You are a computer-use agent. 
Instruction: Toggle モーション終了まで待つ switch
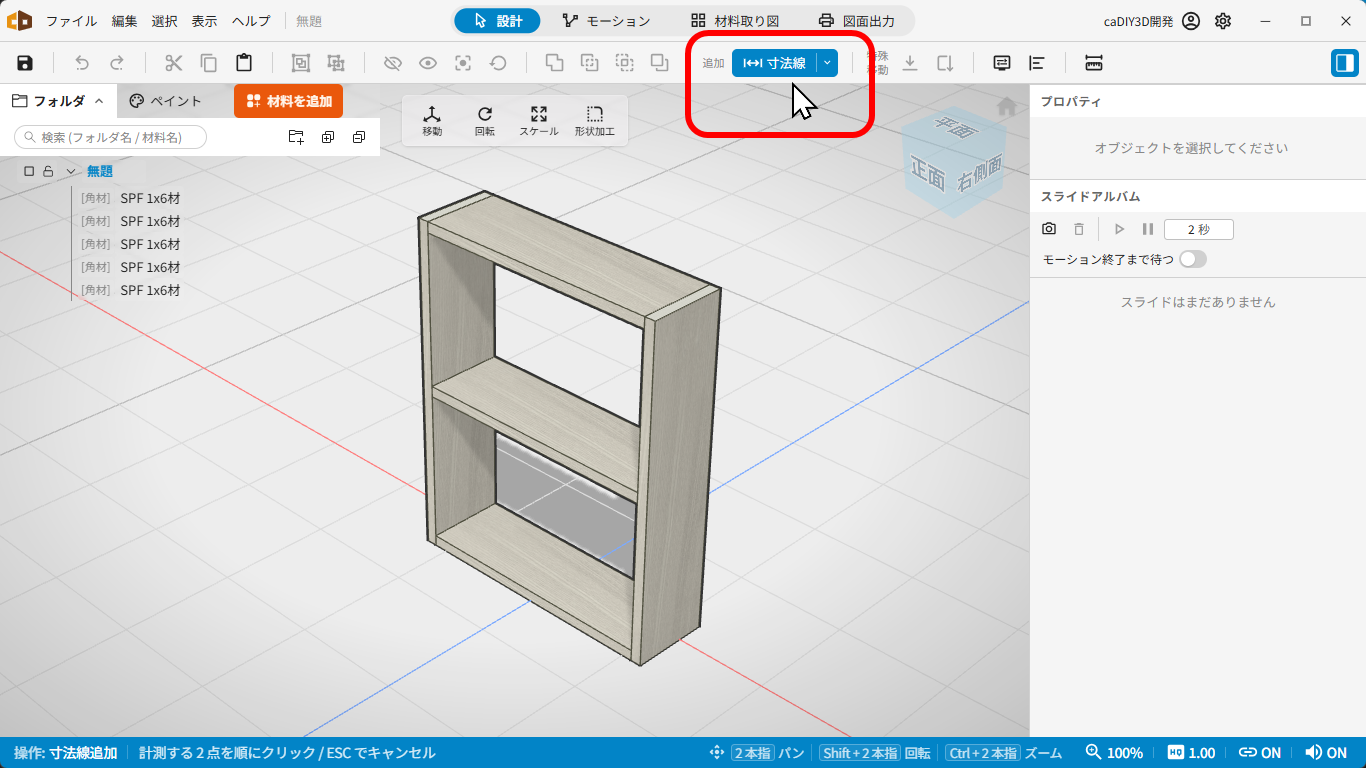pyautogui.click(x=1193, y=259)
